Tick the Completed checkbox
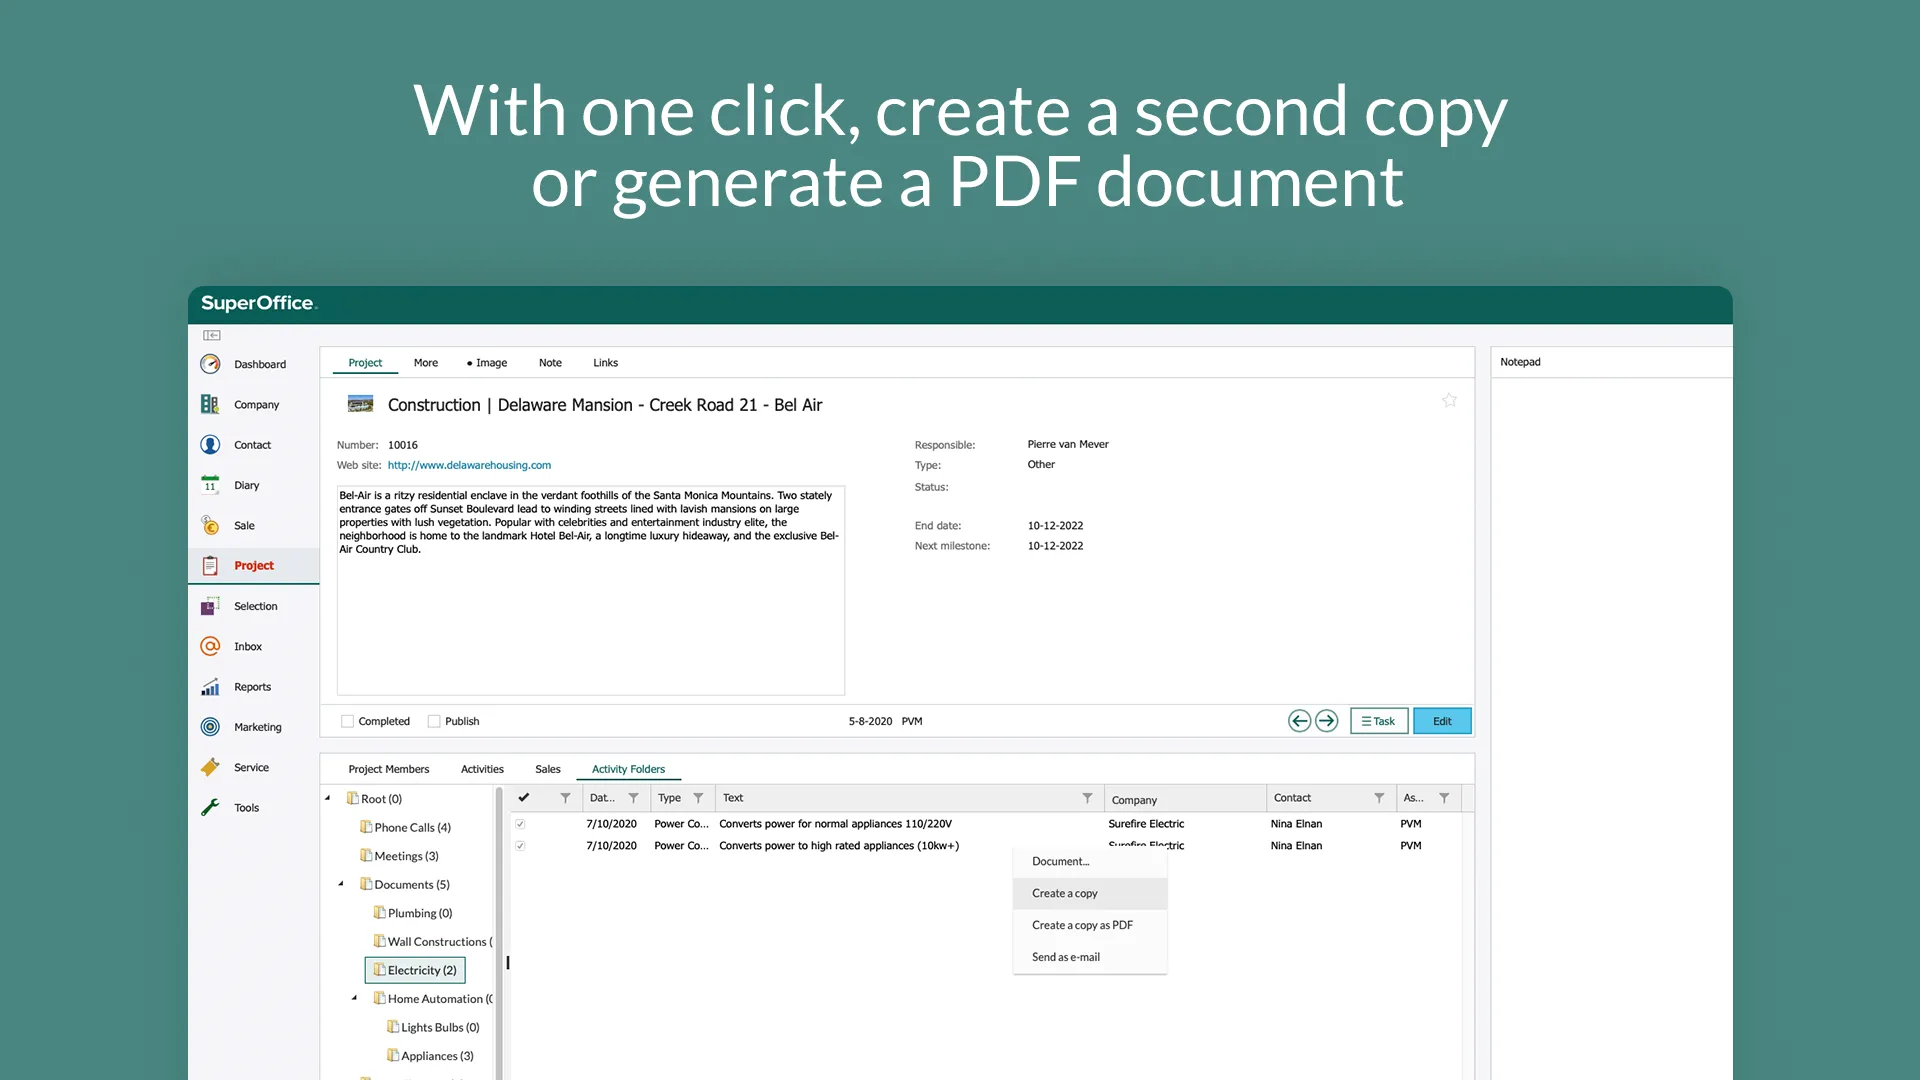Image resolution: width=1920 pixels, height=1080 pixels. coord(347,721)
